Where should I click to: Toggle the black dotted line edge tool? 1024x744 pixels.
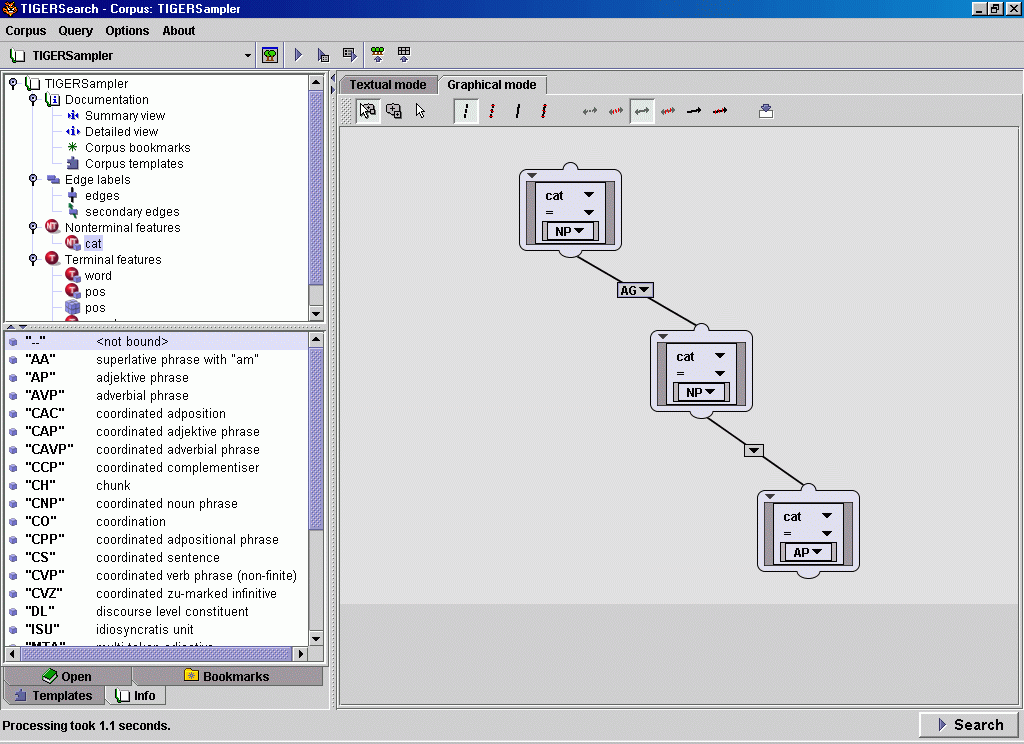tap(466, 111)
